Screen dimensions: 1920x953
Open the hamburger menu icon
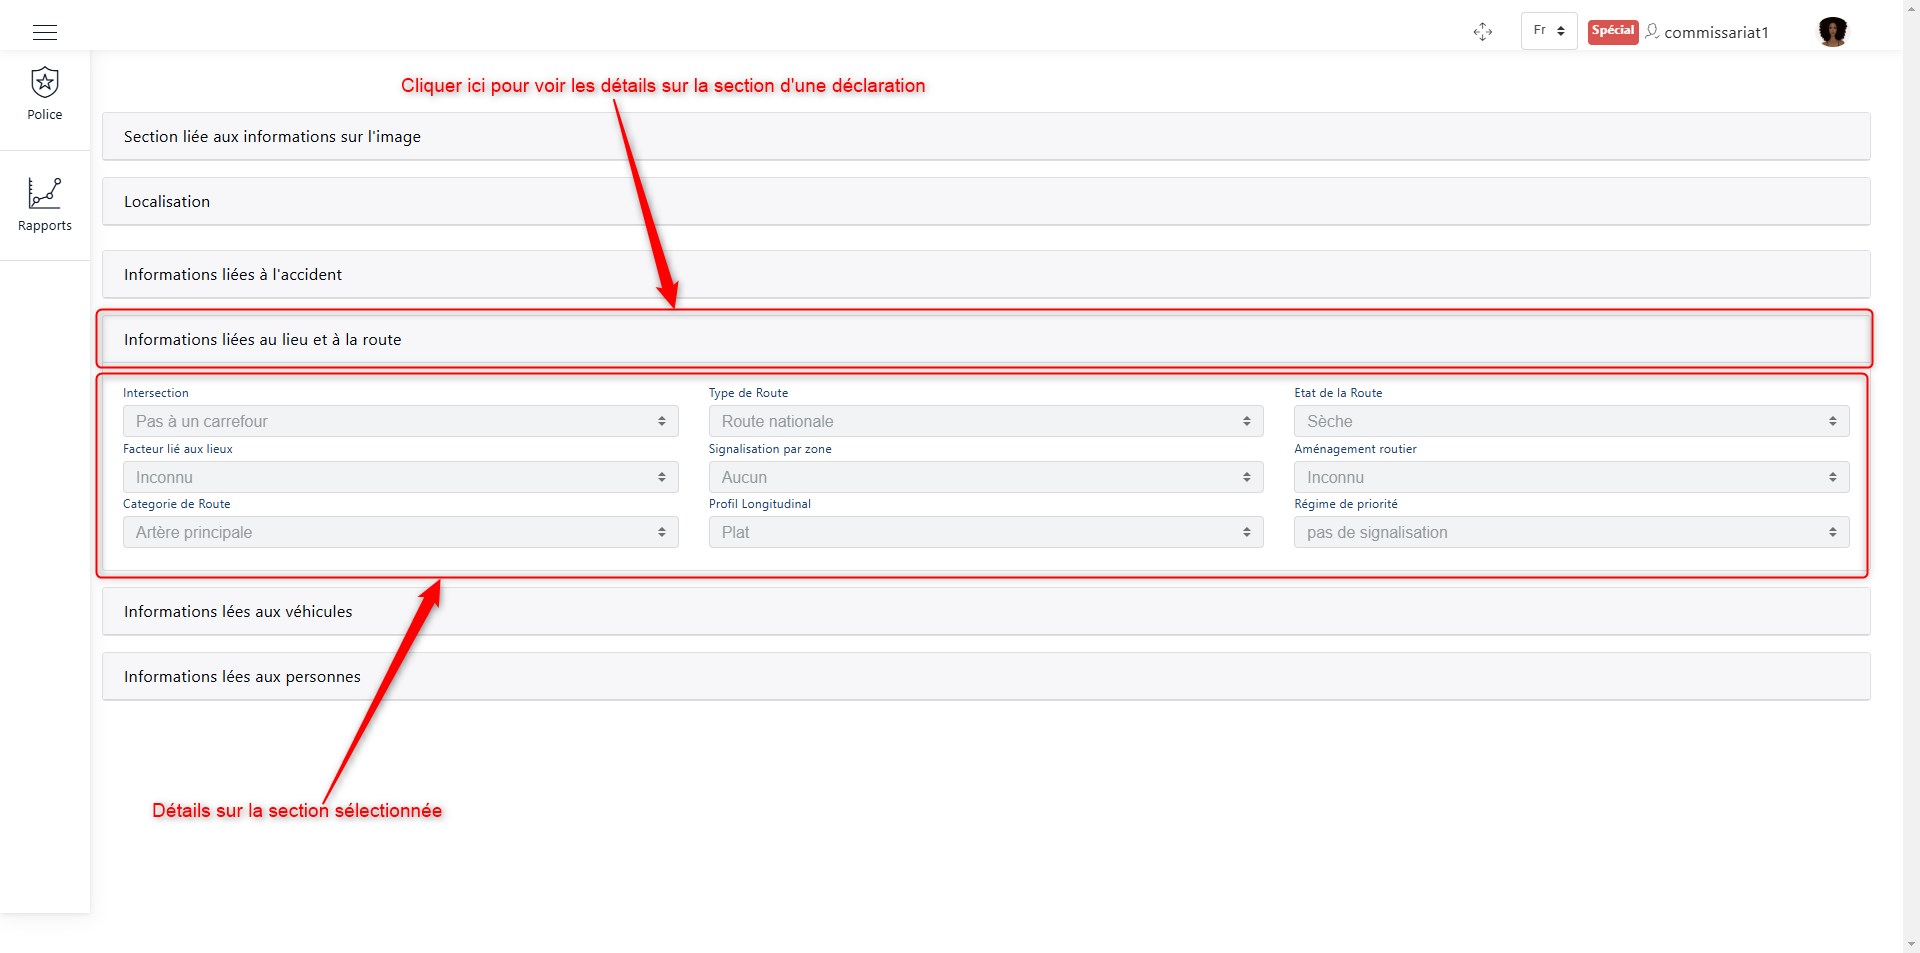[45, 32]
